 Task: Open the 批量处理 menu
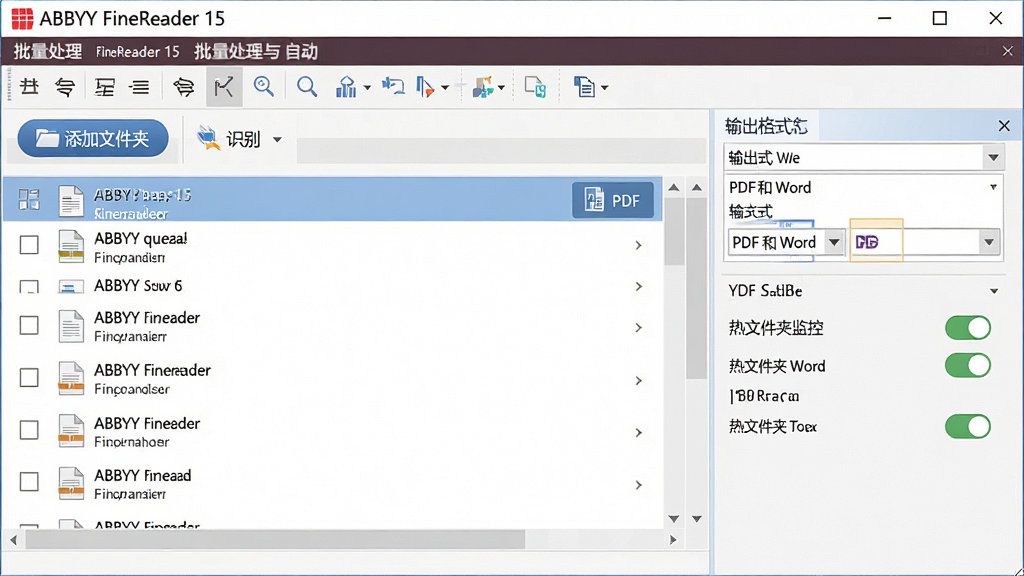point(48,52)
